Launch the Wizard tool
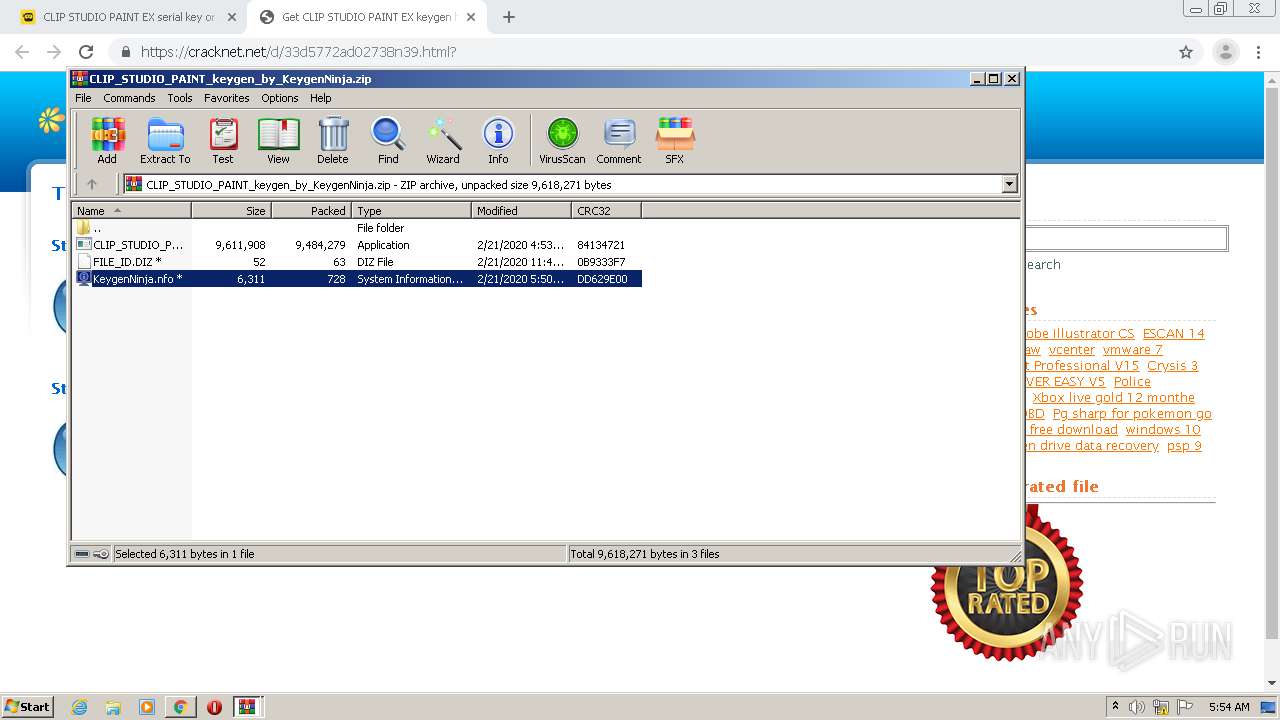The height and width of the screenshot is (720, 1280). coord(443,140)
